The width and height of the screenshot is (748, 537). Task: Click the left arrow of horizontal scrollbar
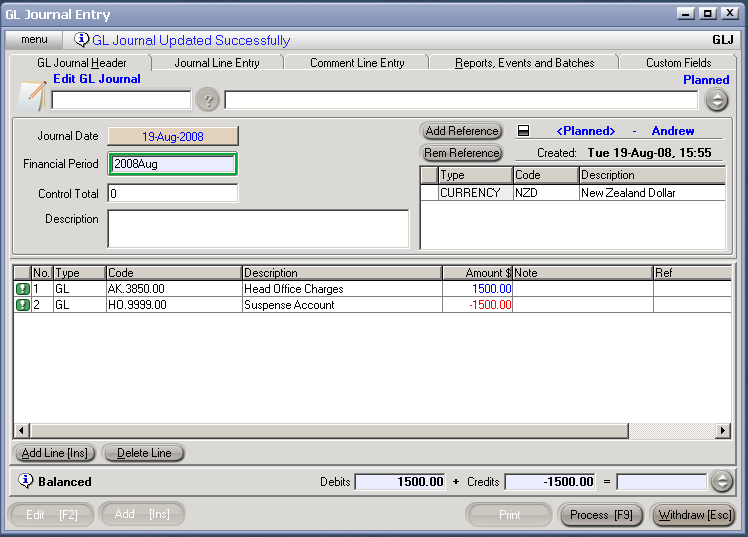coord(21,431)
